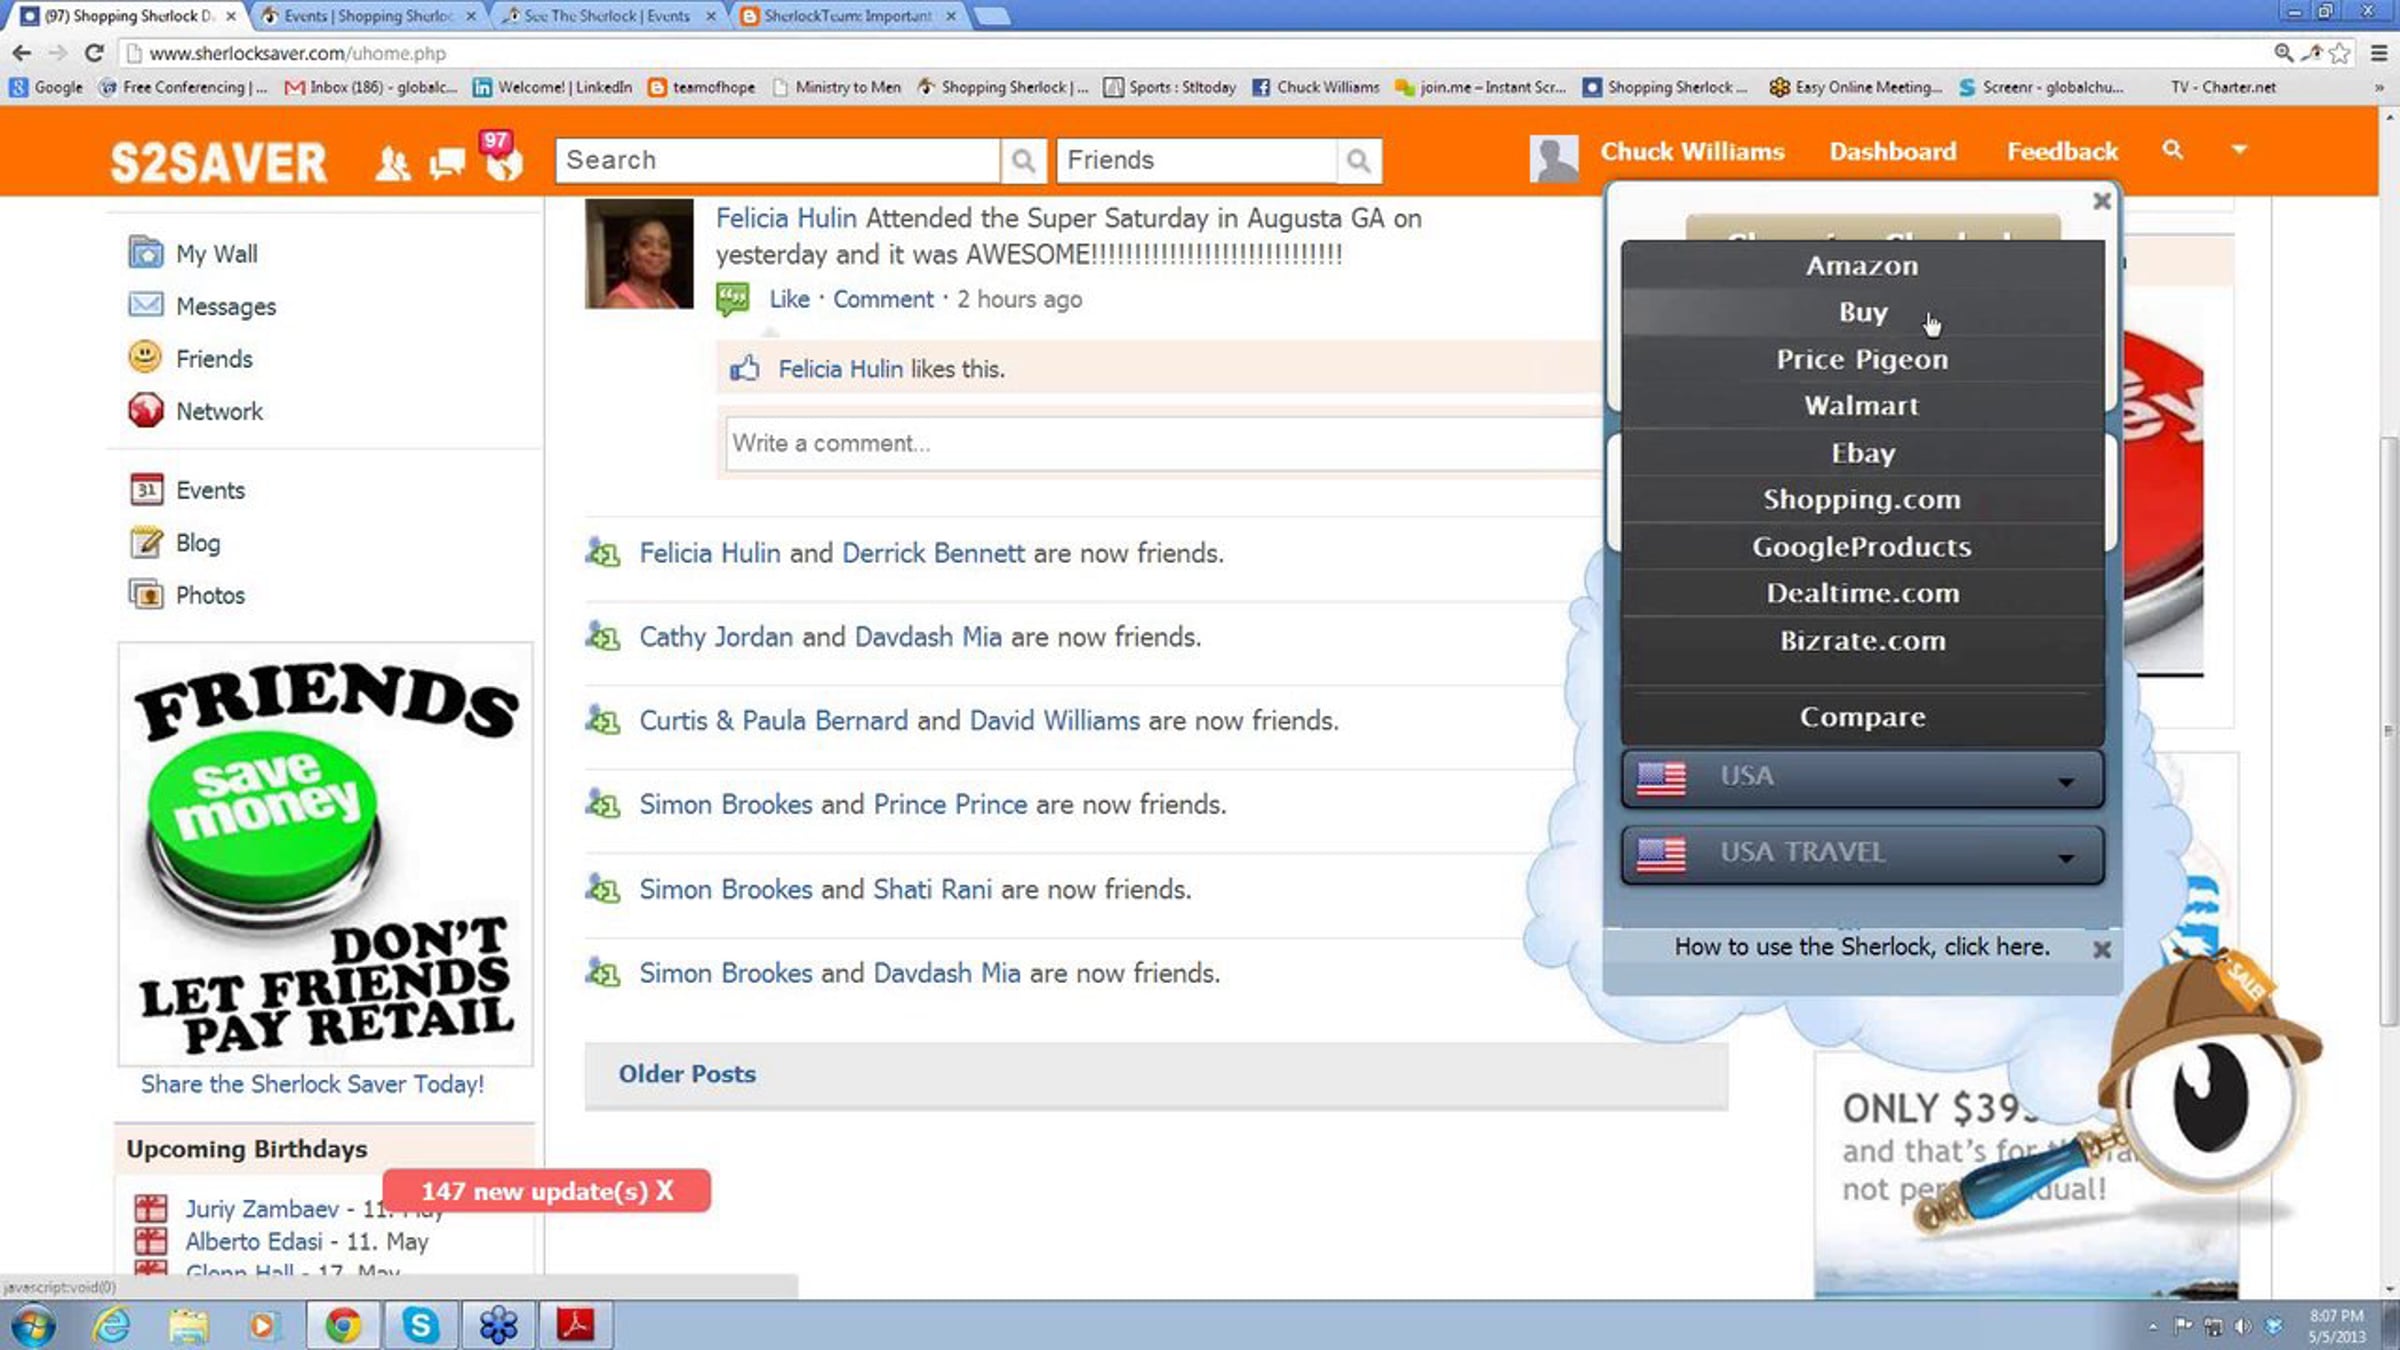Dismiss the '147 new update(s)' notification
Image resolution: width=2400 pixels, height=1350 pixels.
tap(665, 1191)
